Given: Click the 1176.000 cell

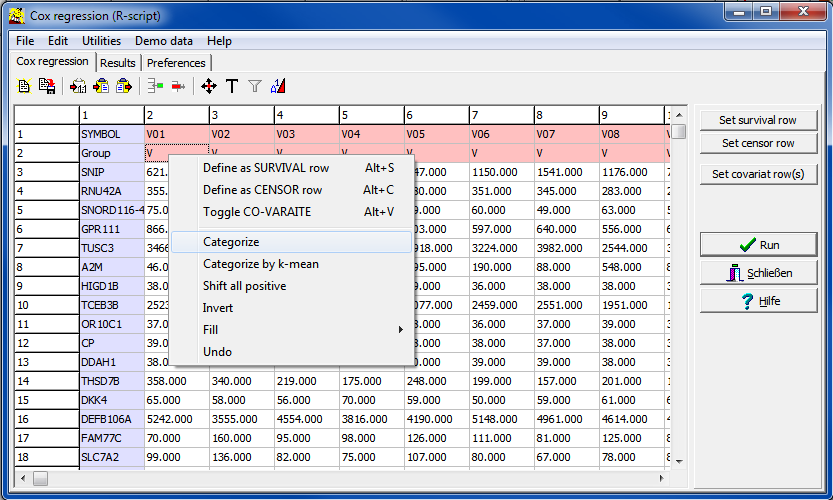Looking at the screenshot, I should [x=632, y=172].
